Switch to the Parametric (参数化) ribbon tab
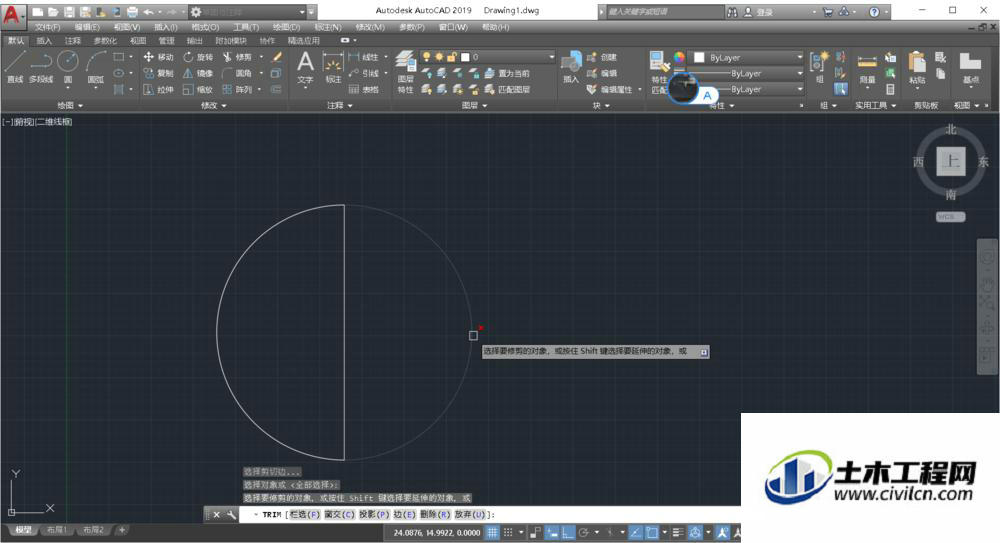1000x543 pixels. (x=105, y=41)
